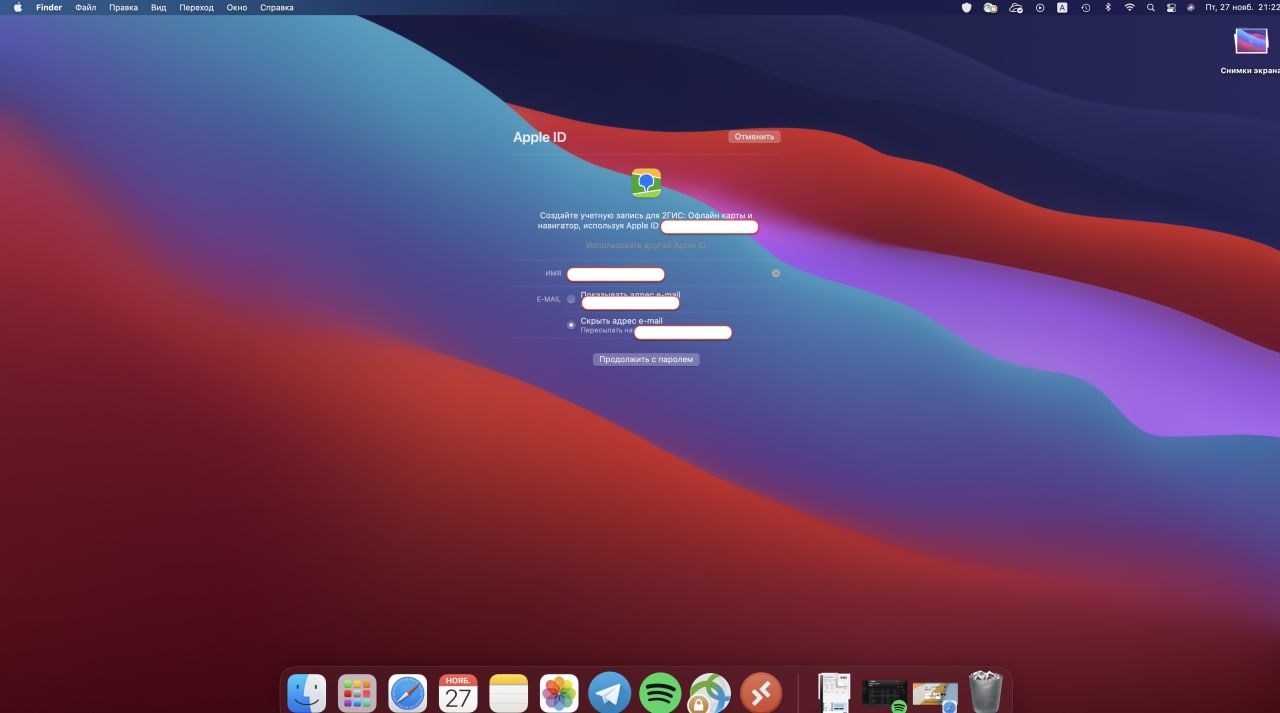Open the Переход menu
This screenshot has height=713, width=1280.
(x=196, y=7)
